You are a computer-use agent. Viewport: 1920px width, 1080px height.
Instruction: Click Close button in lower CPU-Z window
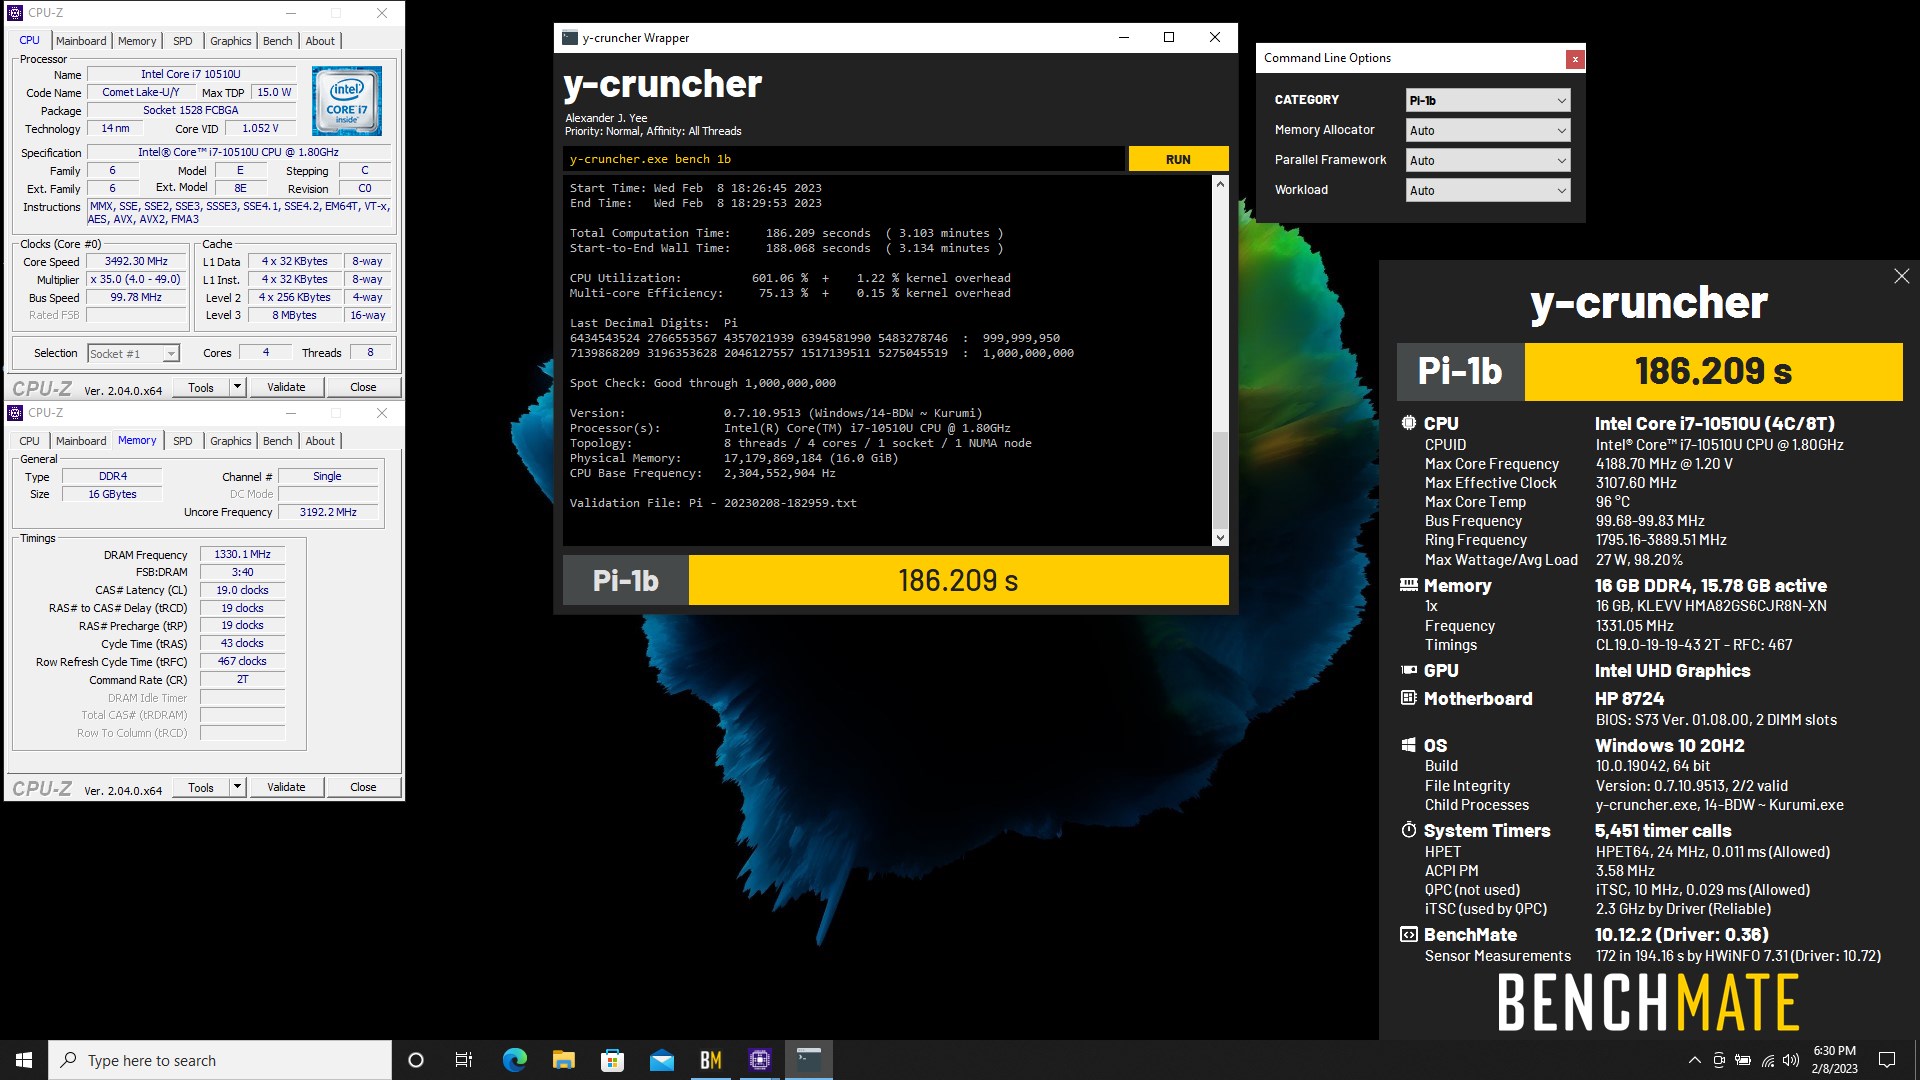tap(363, 787)
